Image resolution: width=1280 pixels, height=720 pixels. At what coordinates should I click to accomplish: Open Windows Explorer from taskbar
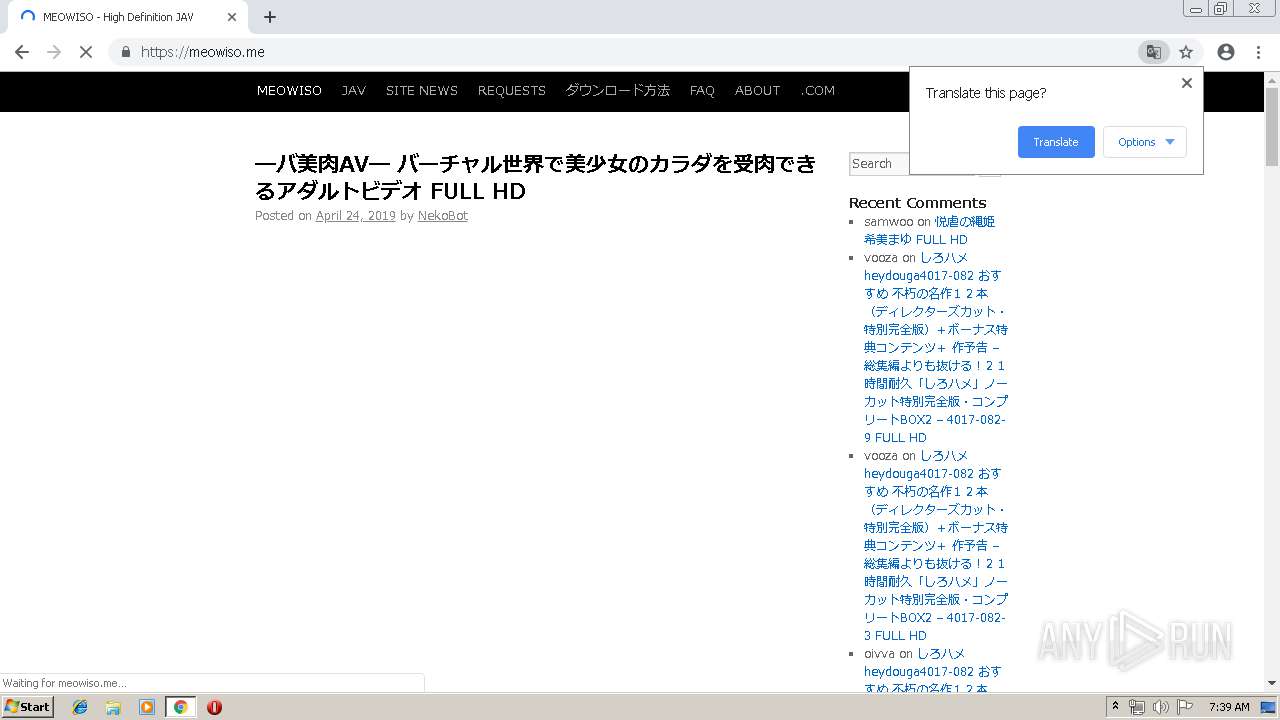pos(113,707)
